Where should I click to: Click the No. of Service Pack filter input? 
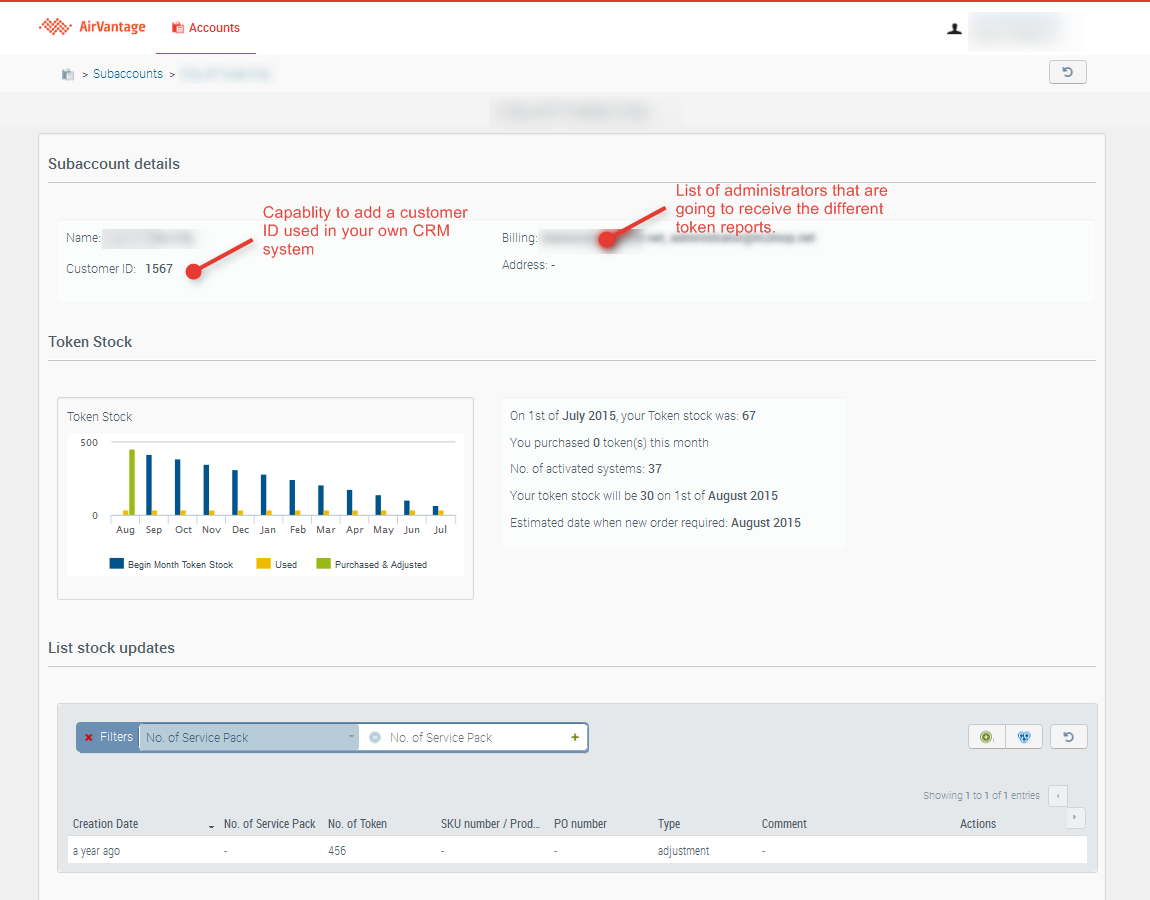[x=470, y=737]
